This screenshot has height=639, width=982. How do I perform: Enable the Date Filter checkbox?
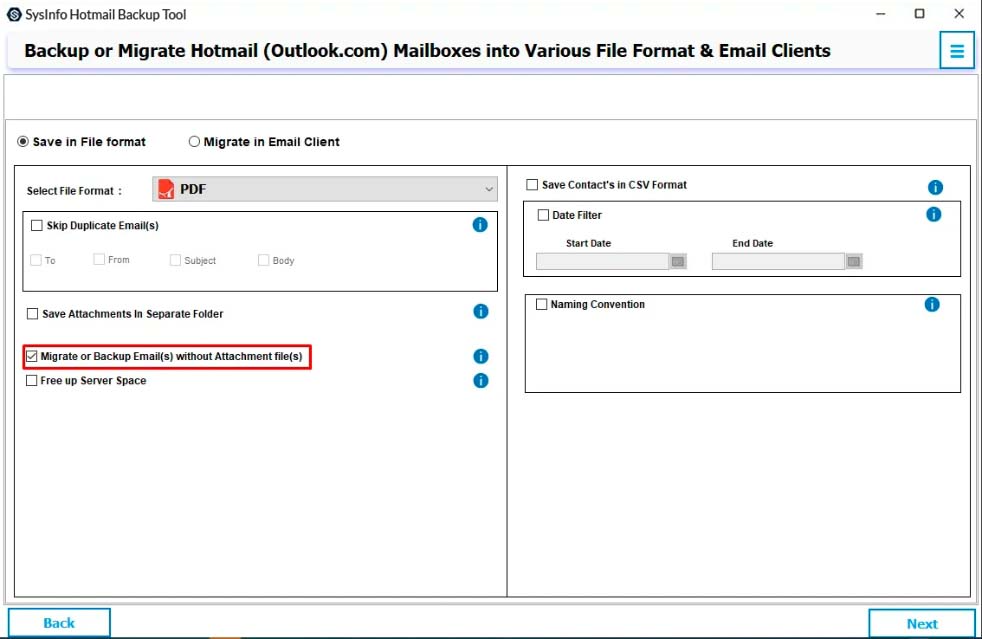543,215
